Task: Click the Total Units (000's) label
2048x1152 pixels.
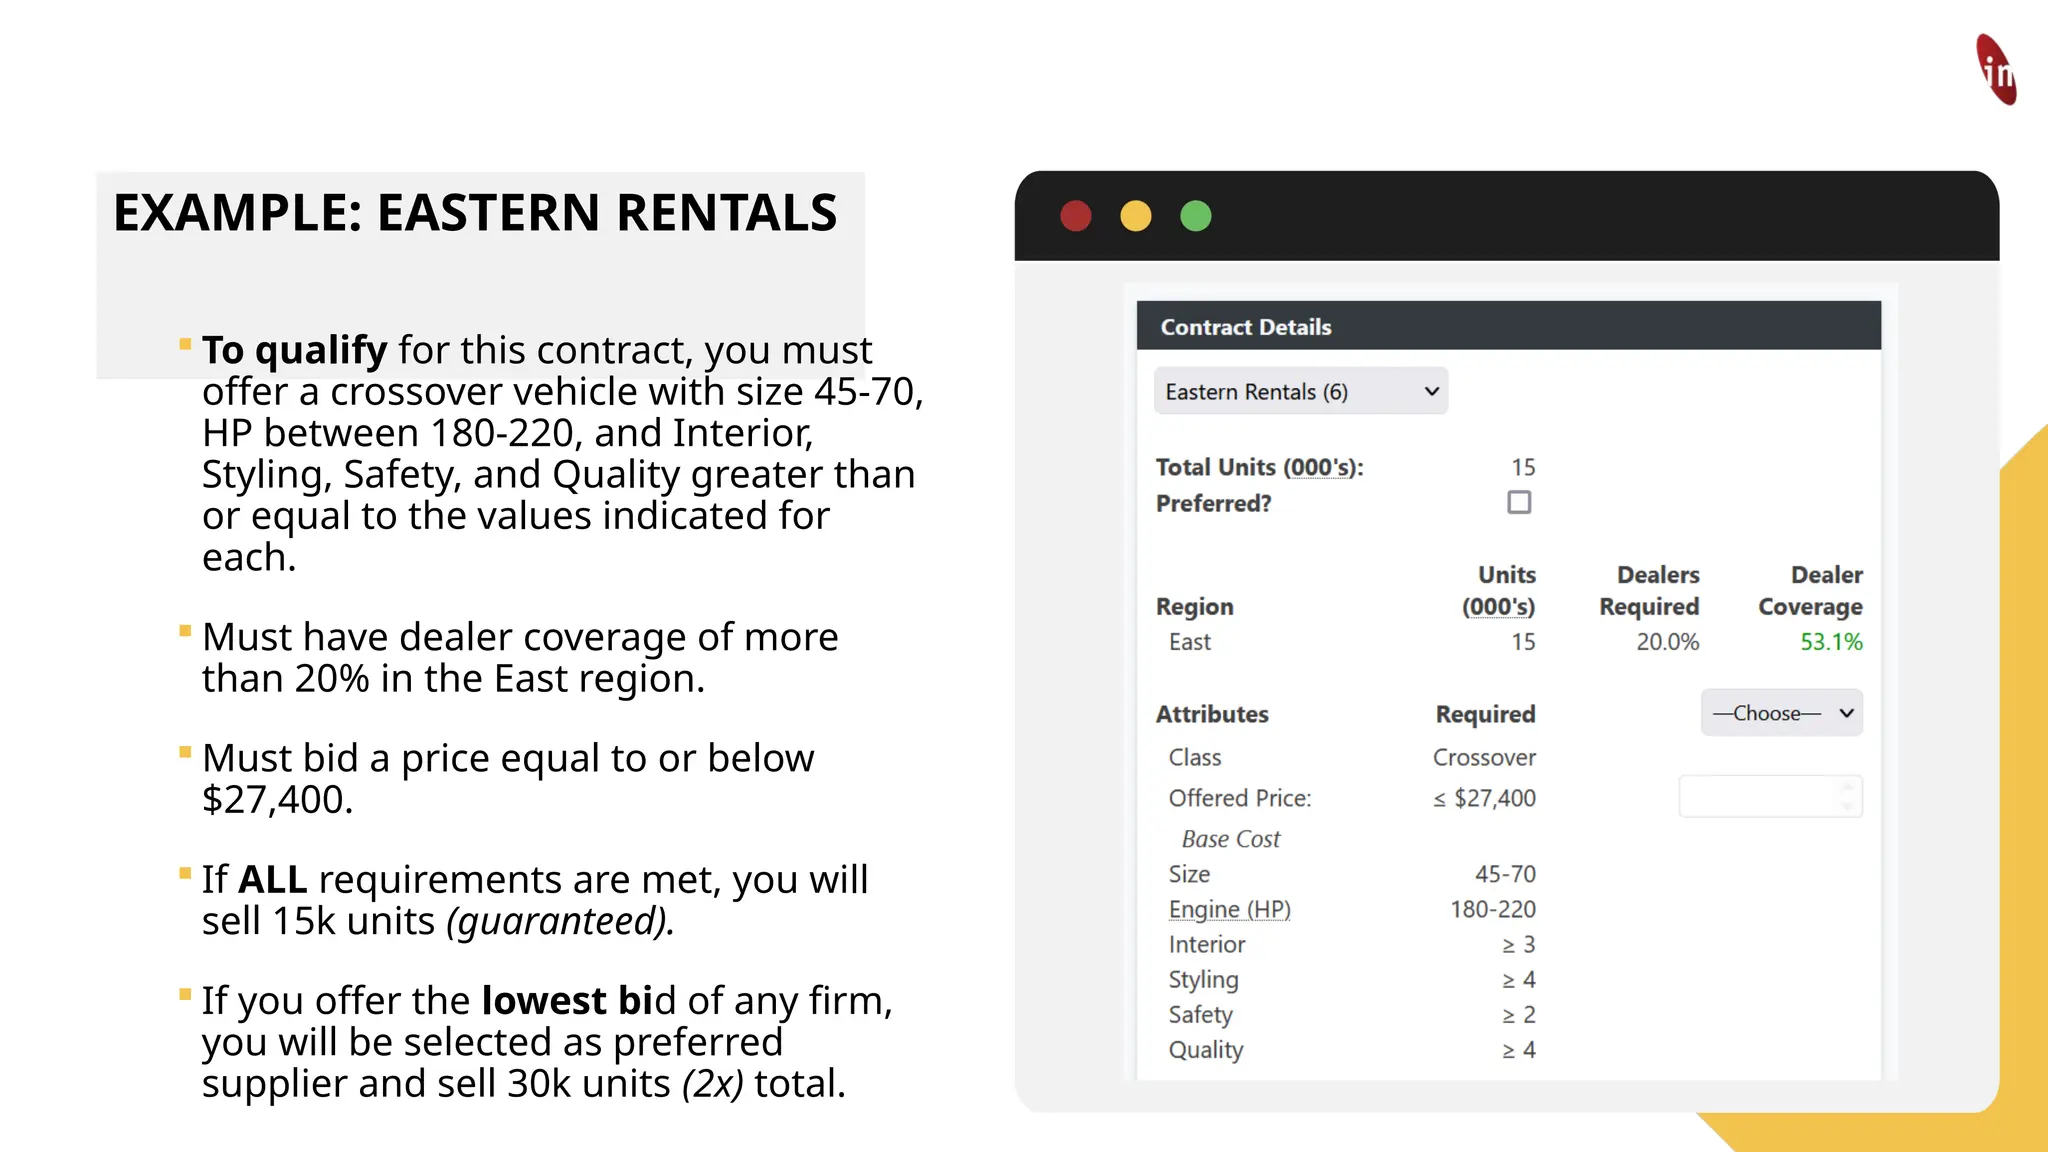Action: point(1260,467)
